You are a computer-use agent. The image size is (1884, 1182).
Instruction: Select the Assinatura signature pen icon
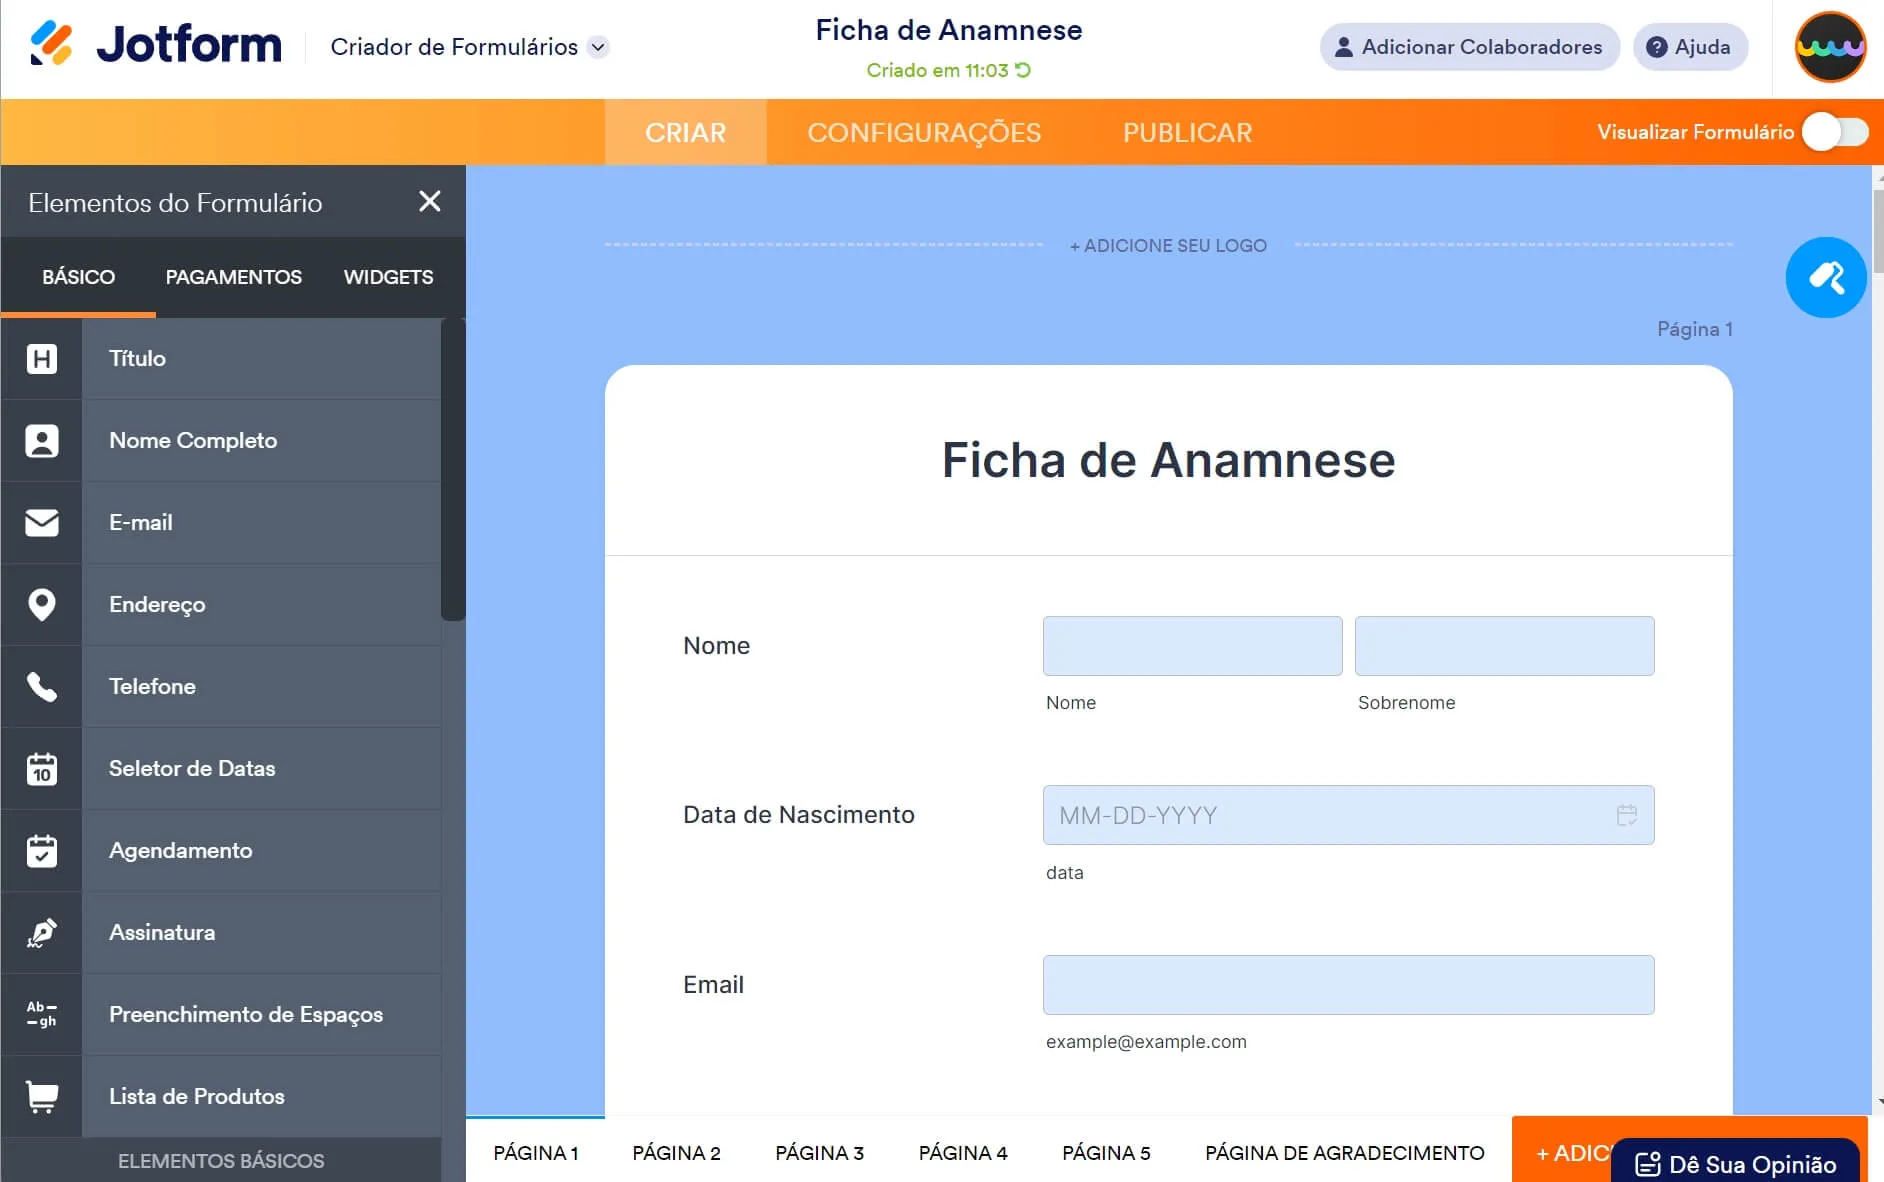41,932
